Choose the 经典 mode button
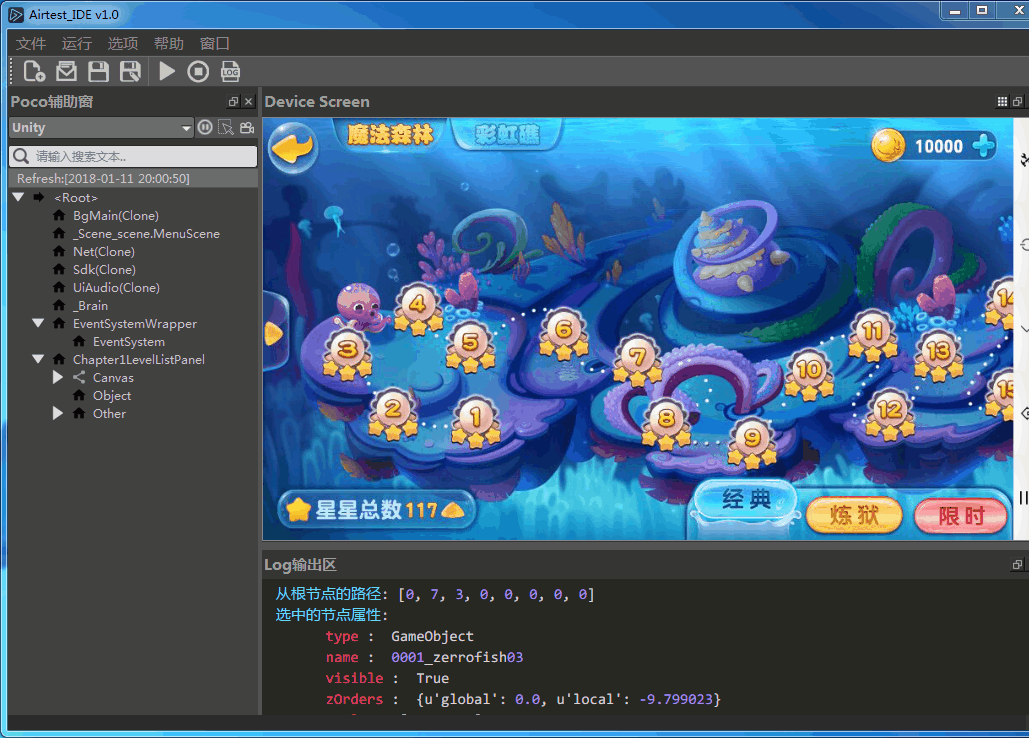Image resolution: width=1029 pixels, height=738 pixels. tap(746, 500)
